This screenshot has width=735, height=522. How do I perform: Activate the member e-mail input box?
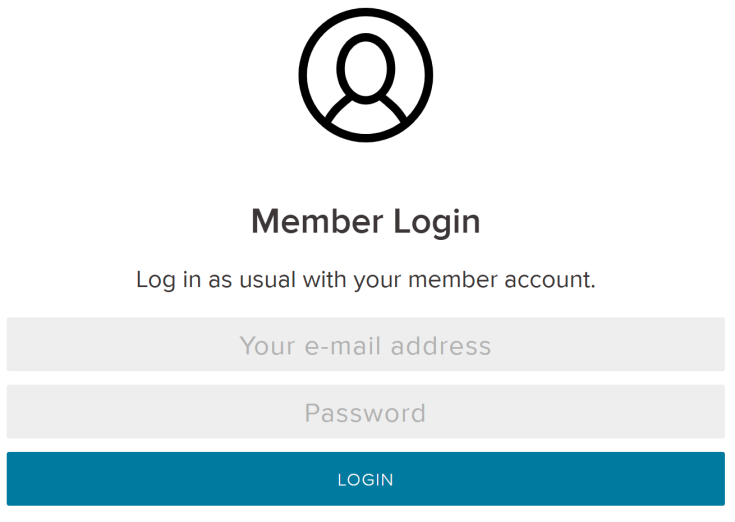tap(366, 345)
